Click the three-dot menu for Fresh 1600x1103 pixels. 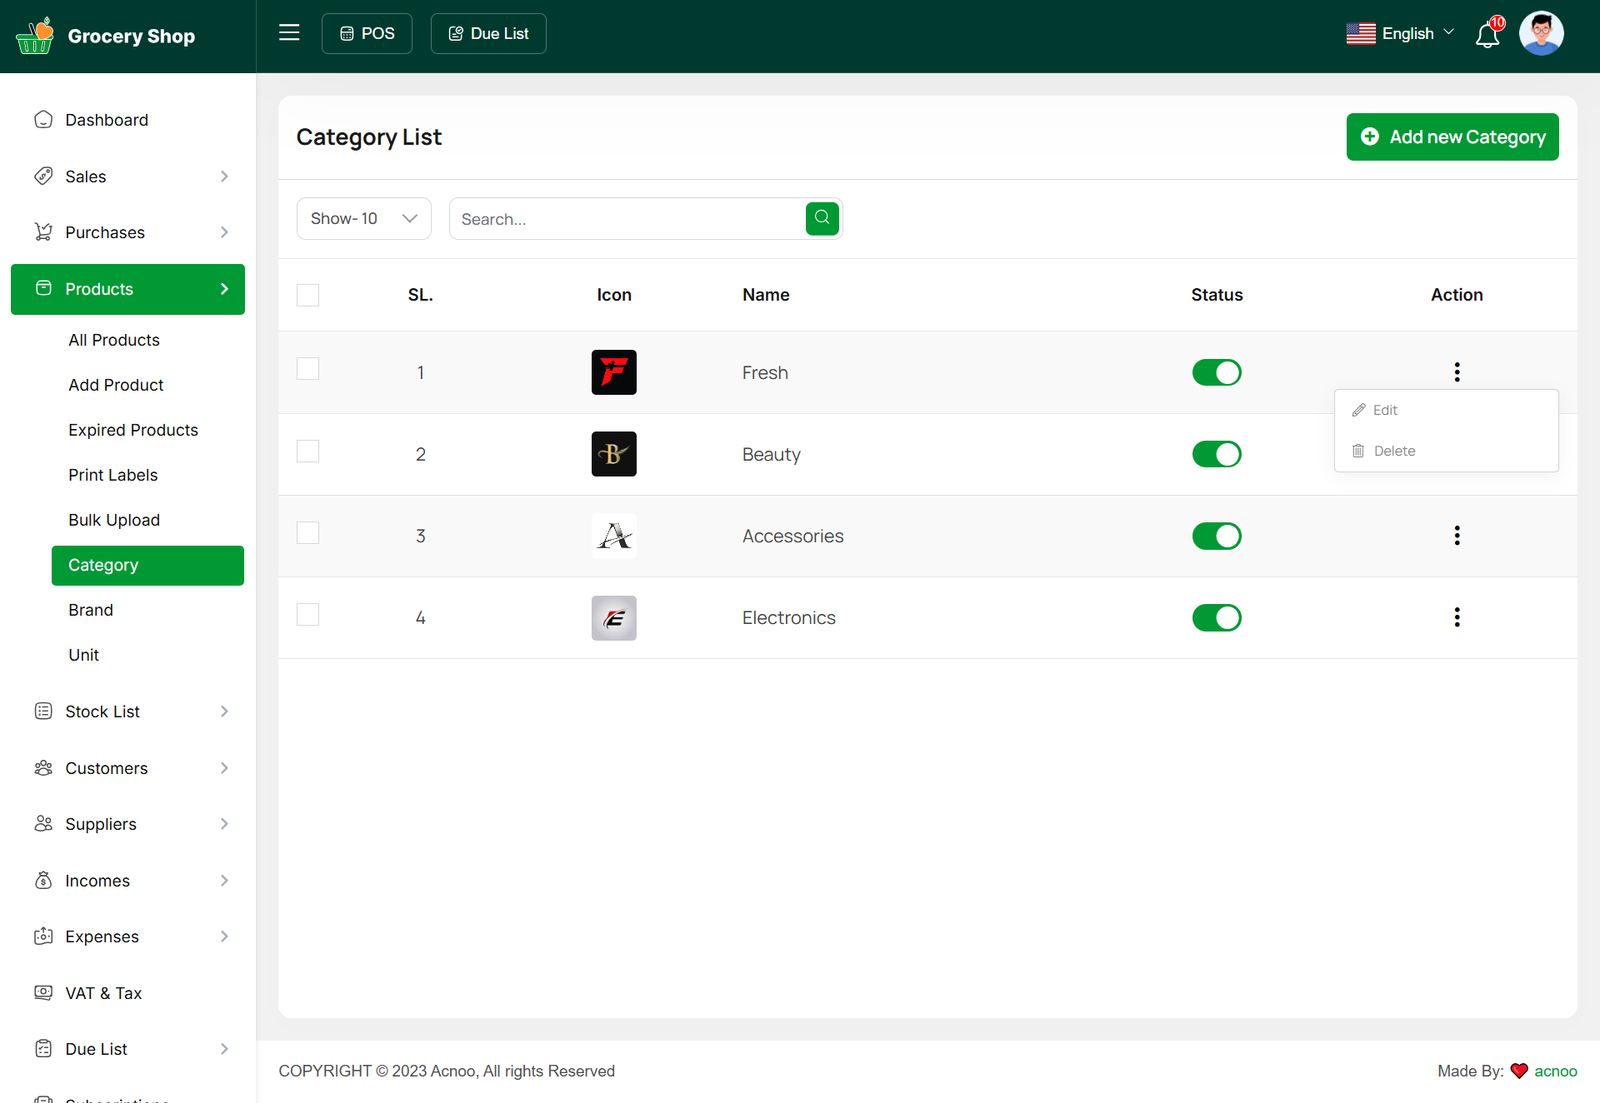[x=1456, y=372]
